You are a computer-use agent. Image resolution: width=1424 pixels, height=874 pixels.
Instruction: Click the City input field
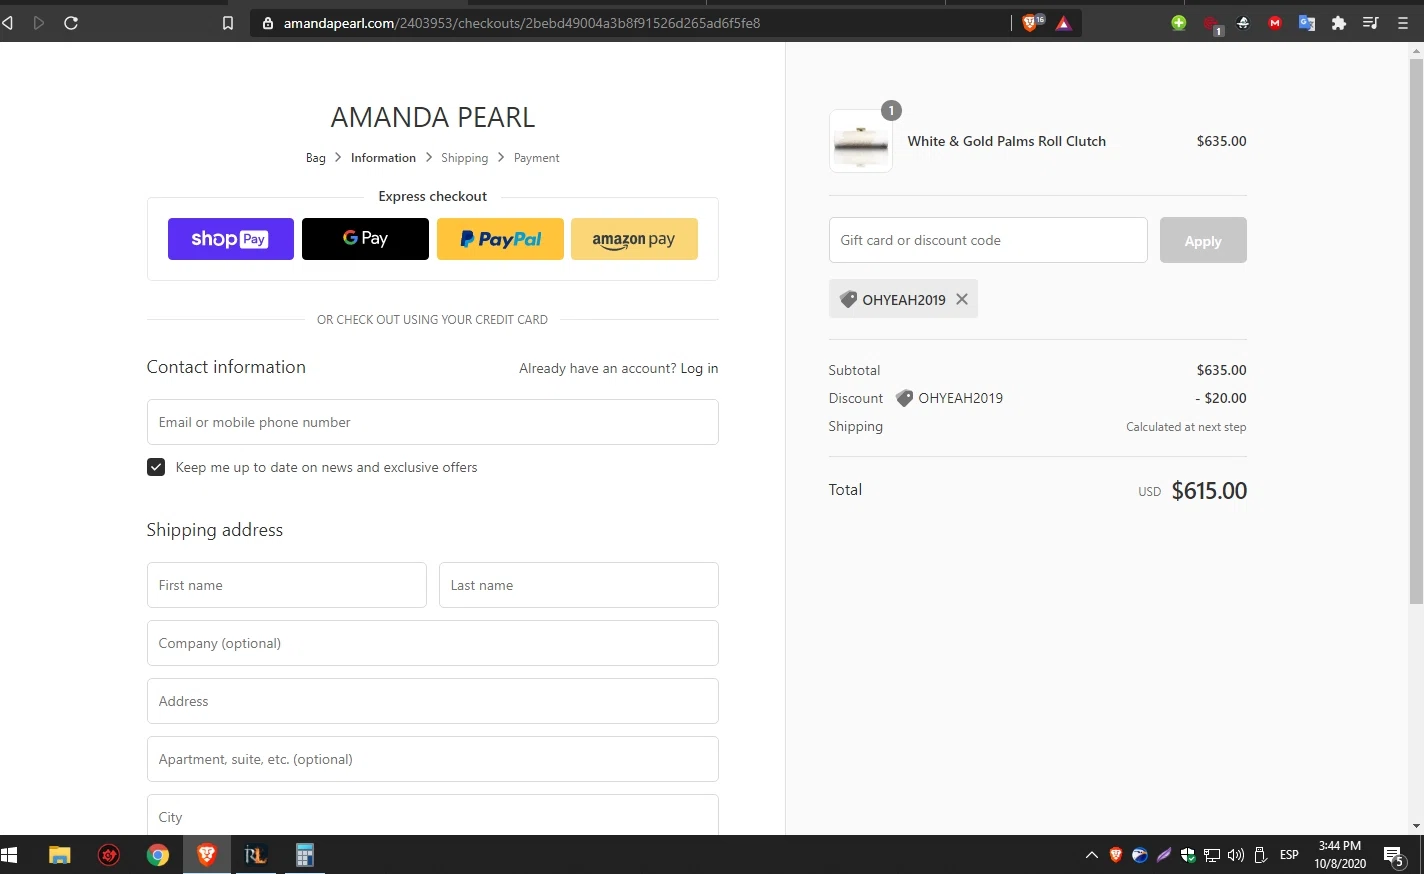(432, 815)
